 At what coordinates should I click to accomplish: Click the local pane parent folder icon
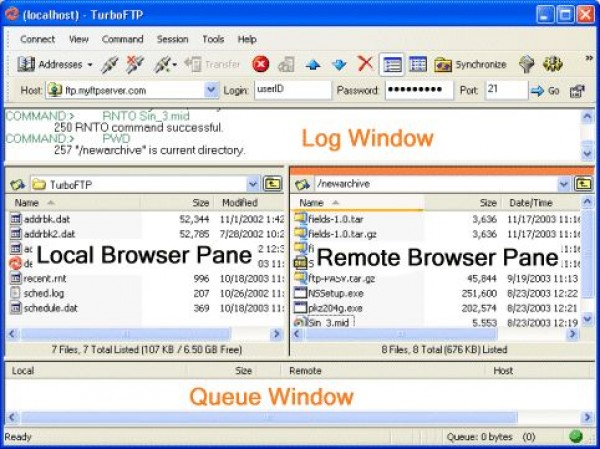272,184
